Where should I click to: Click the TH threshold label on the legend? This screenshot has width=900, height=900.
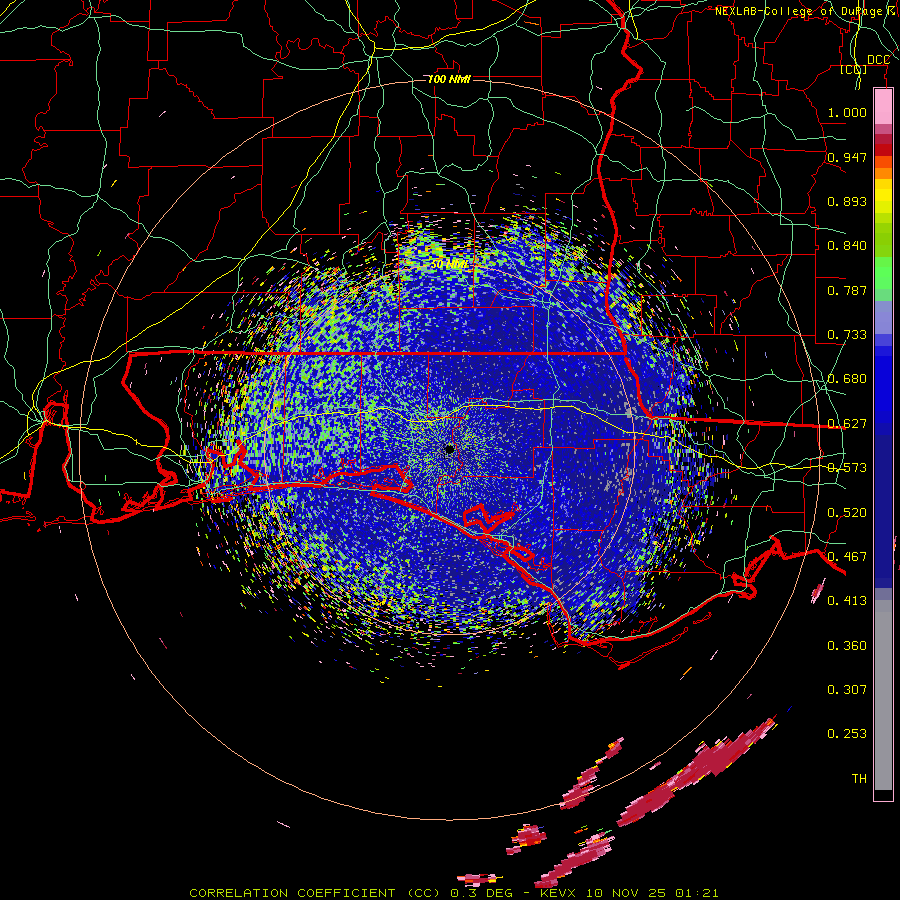pyautogui.click(x=859, y=779)
